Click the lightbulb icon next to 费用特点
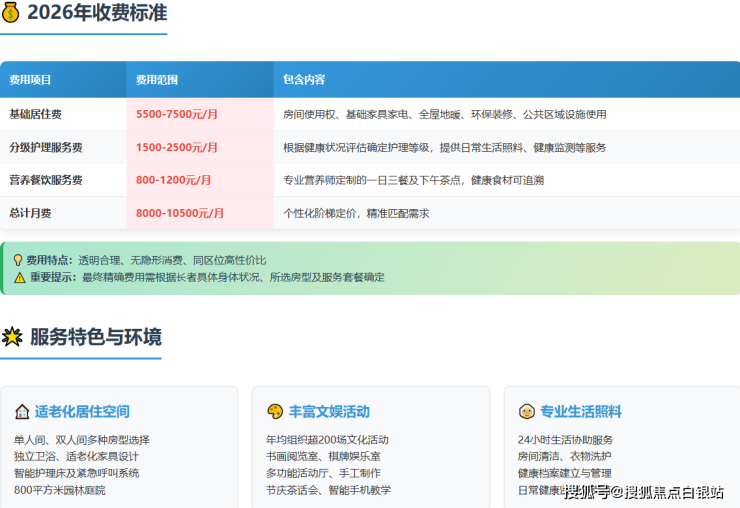This screenshot has height=508, width=740. [x=17, y=260]
